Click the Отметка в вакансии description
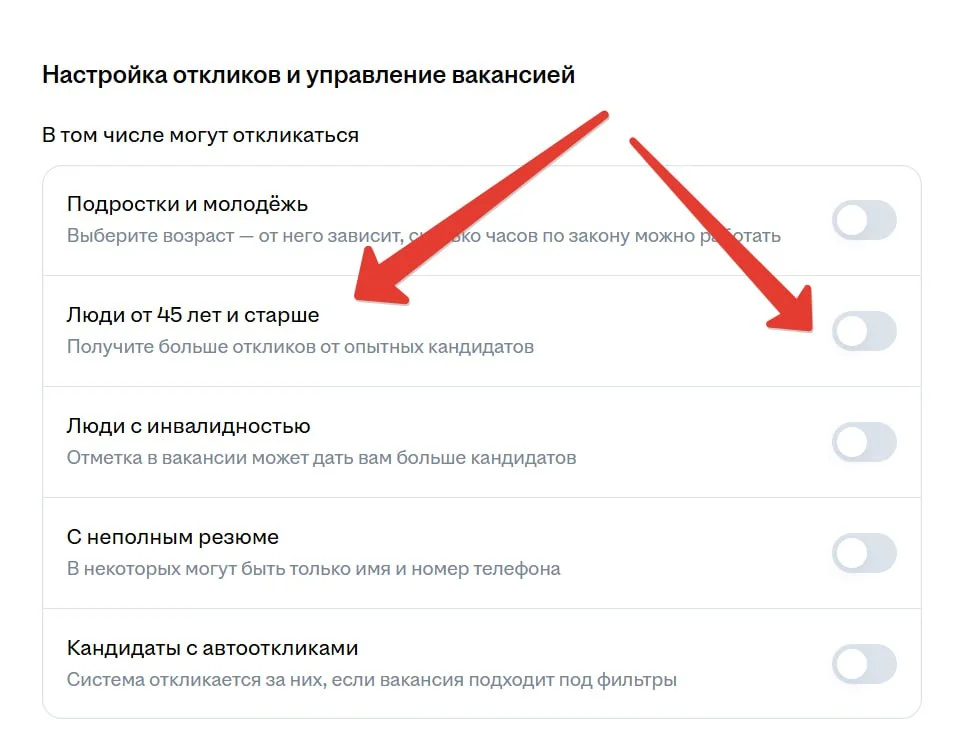Image resolution: width=961 pixels, height=737 pixels. (321, 458)
